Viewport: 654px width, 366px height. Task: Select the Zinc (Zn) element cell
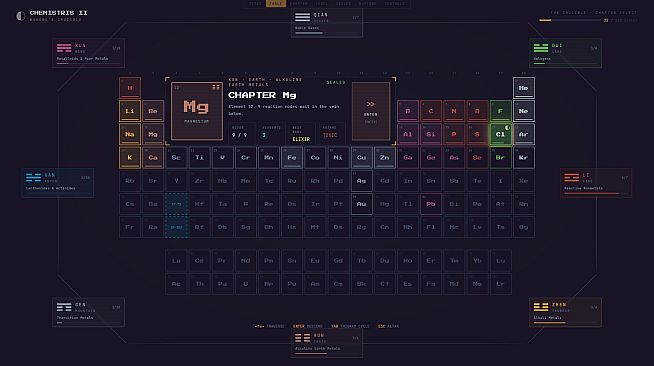coord(385,158)
